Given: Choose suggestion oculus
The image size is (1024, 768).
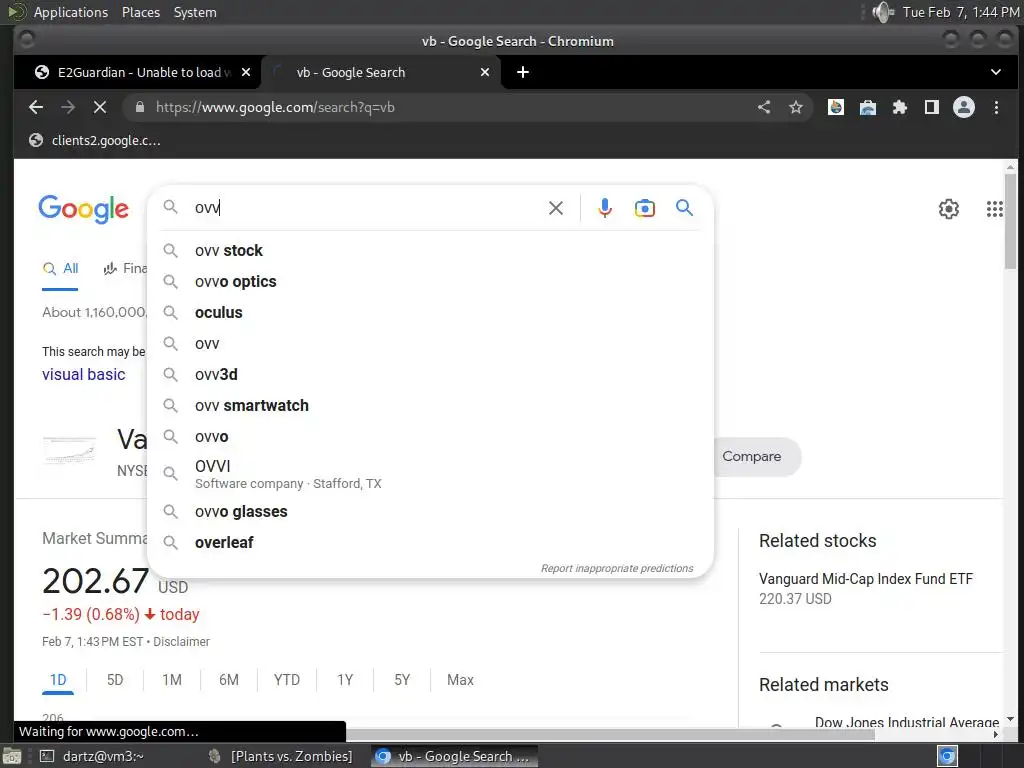Looking at the screenshot, I should coord(430,312).
